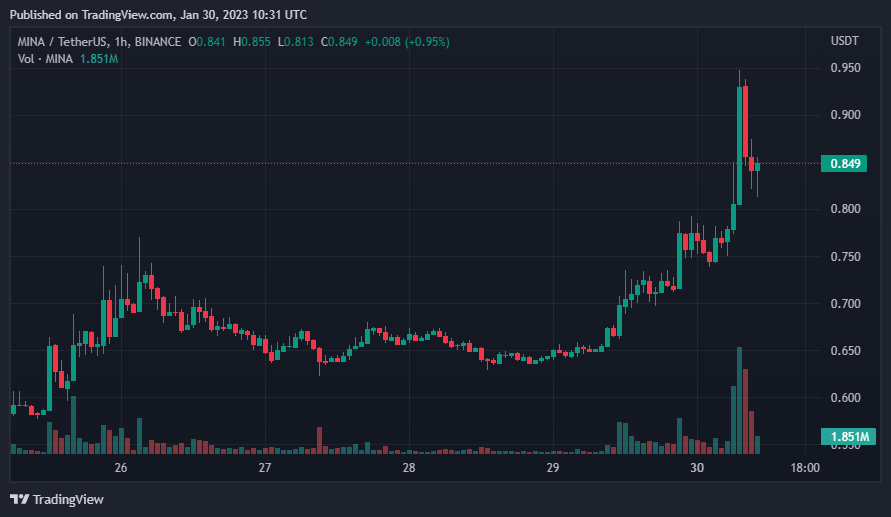
Task: Click the Vol · MINA indicator label
Action: pos(45,59)
